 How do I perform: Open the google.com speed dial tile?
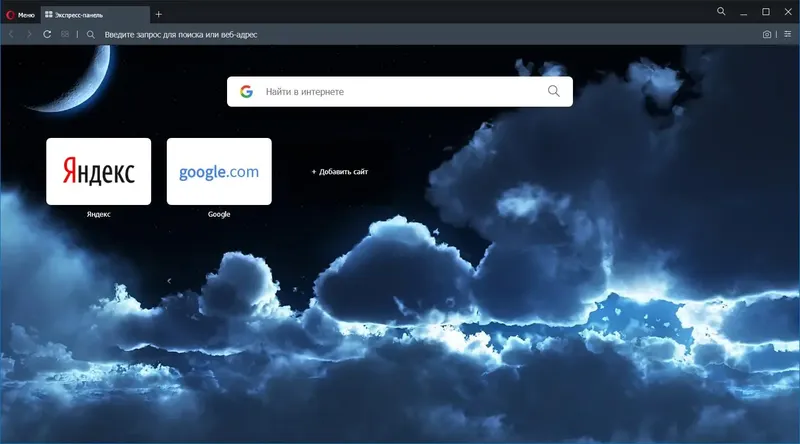219,171
